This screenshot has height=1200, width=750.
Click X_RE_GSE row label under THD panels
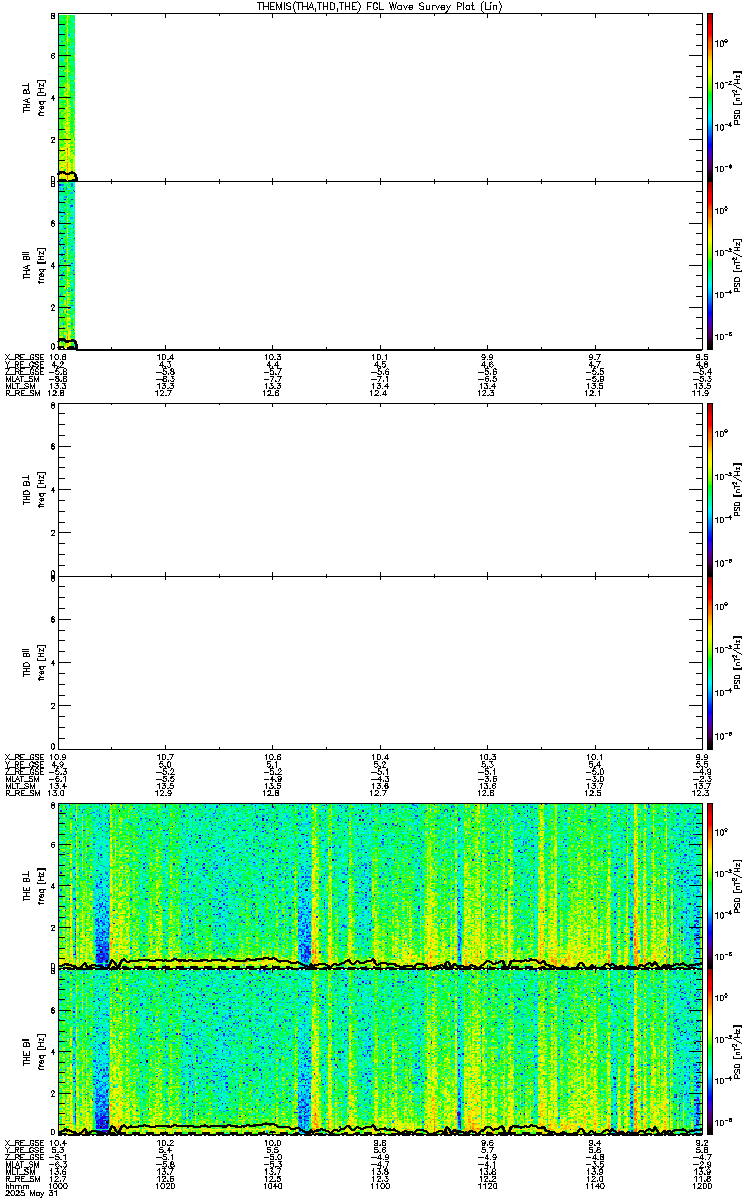(x=24, y=756)
